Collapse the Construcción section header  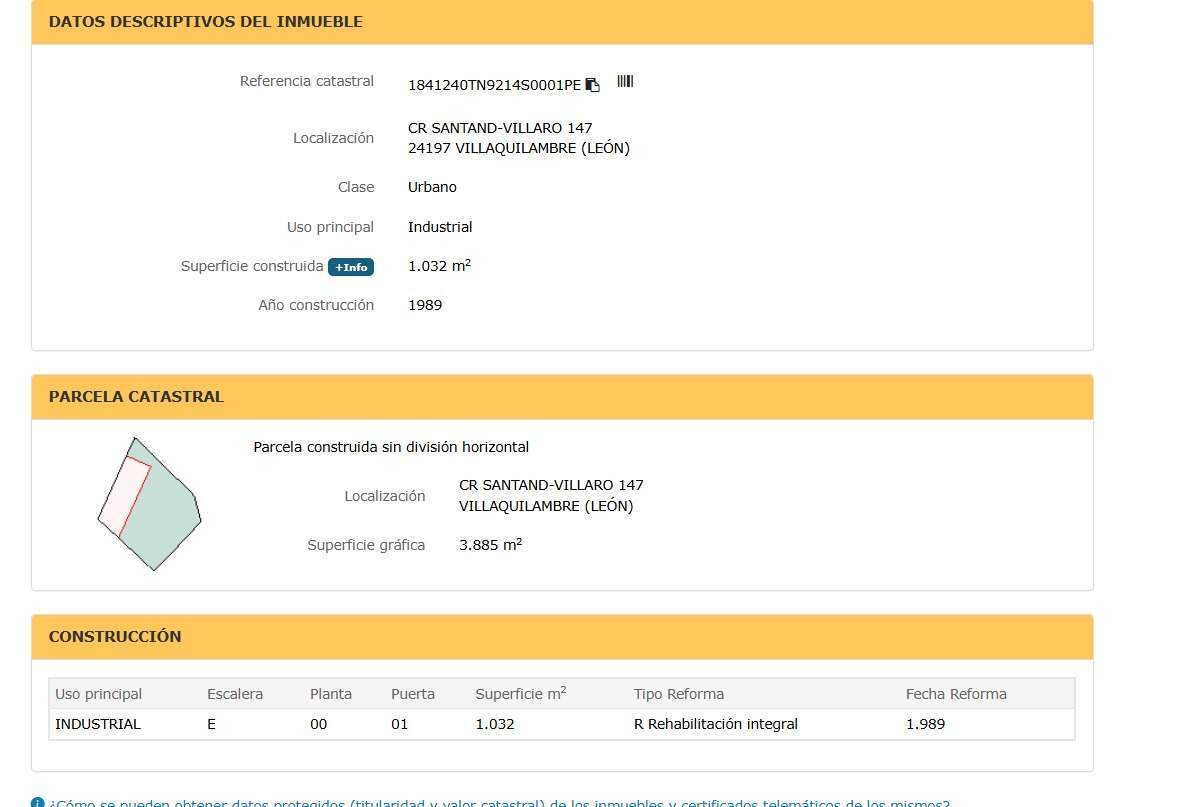click(562, 637)
